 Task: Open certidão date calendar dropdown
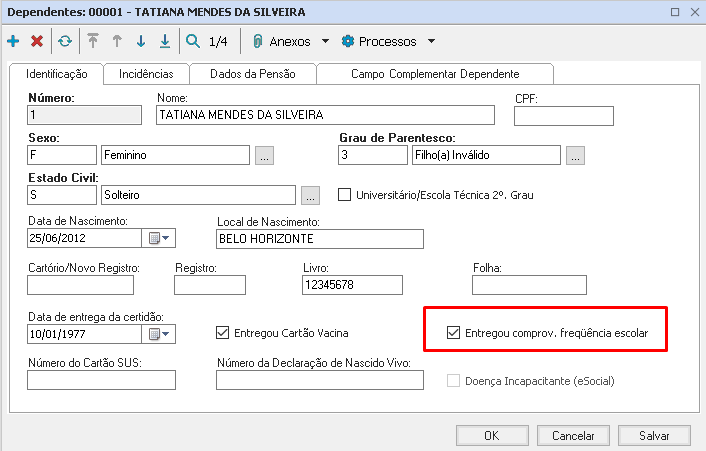[158, 334]
